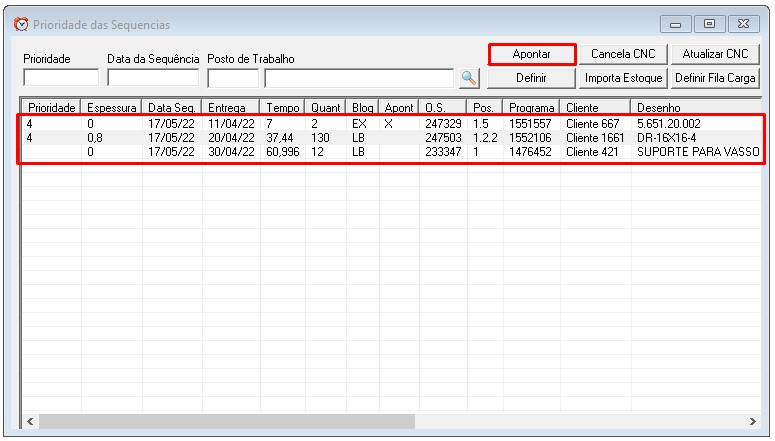
Task: Sort by the Cliente column header
Action: 596,107
